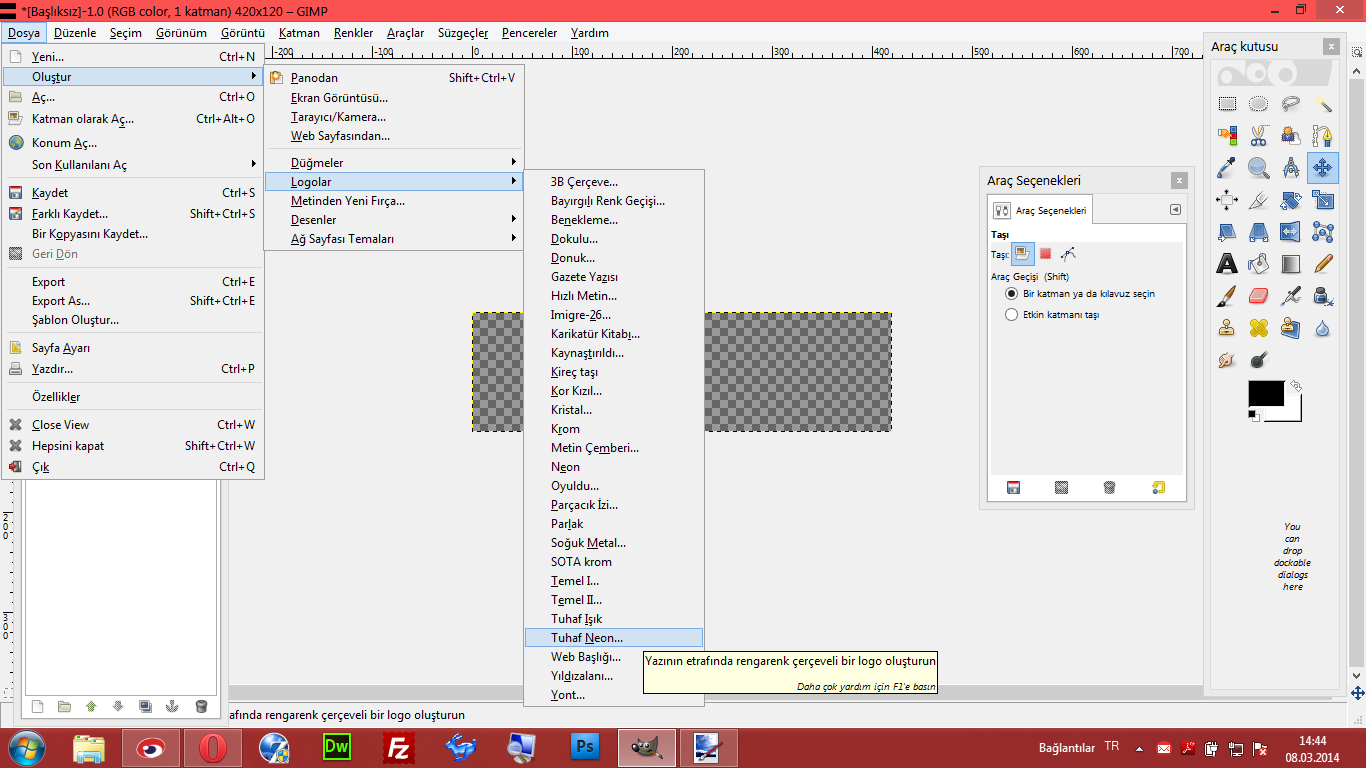Image resolution: width=1366 pixels, height=768 pixels.
Task: Open the Katman menu
Action: 299,33
